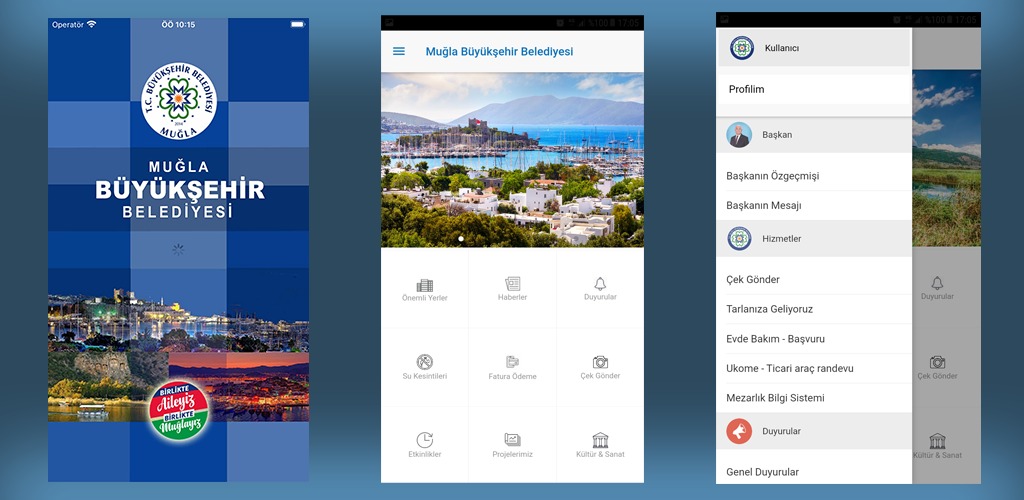Open Projelerimiz icon

point(513,440)
